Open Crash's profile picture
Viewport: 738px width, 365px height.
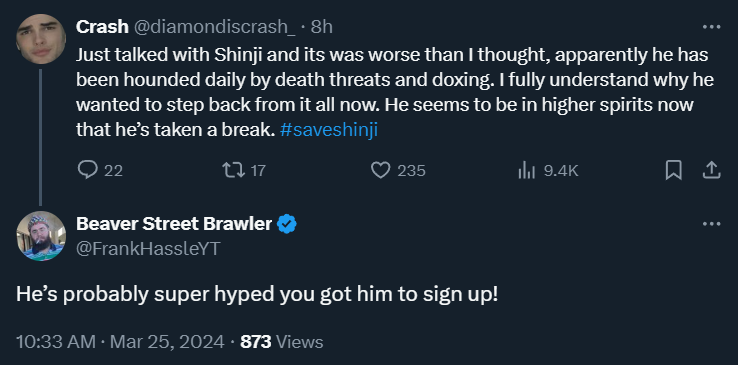pos(40,40)
